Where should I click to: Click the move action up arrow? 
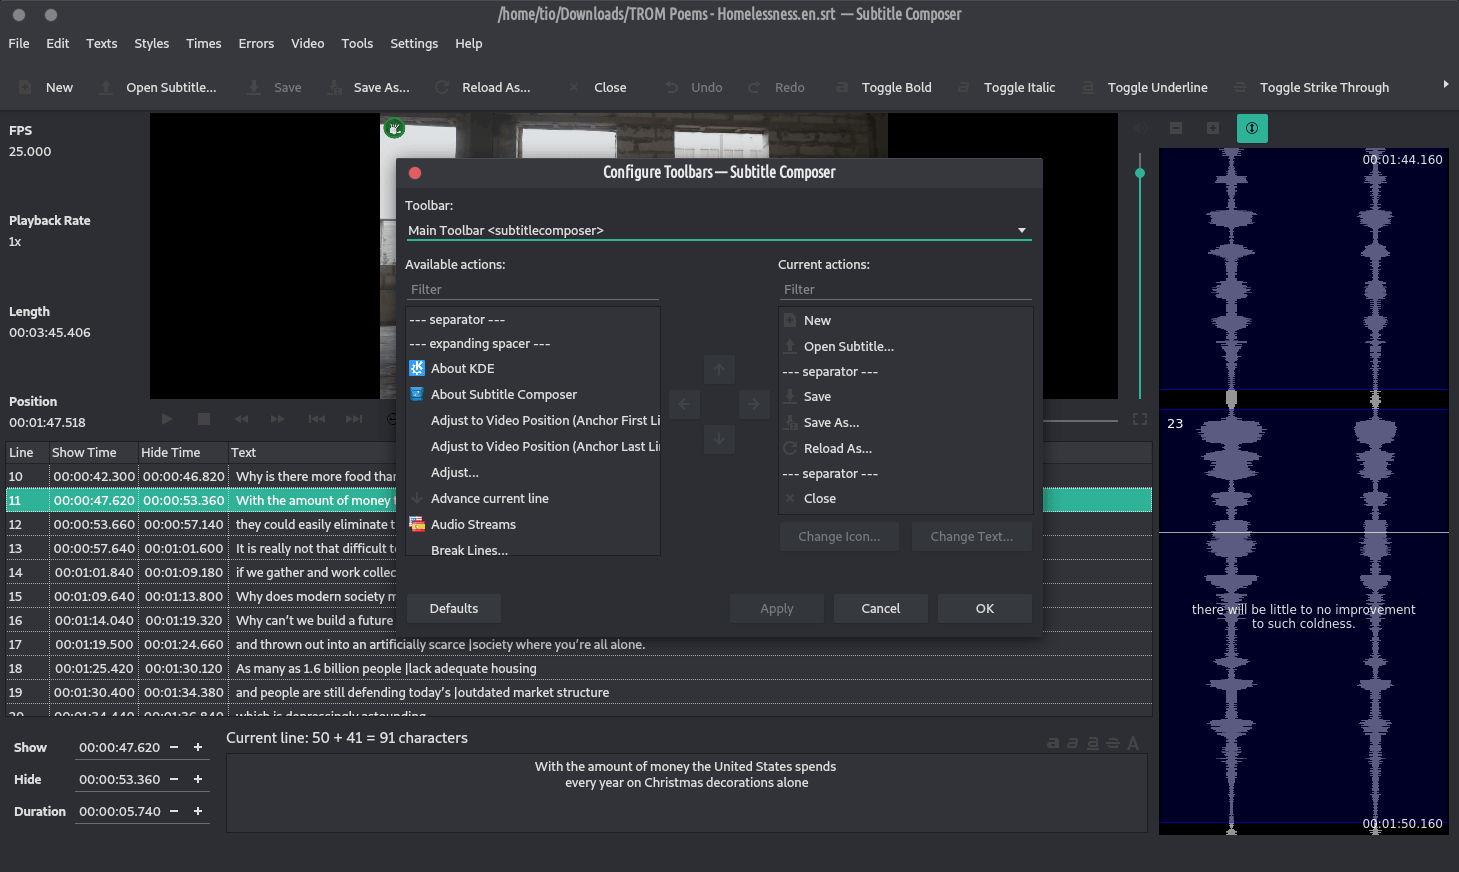[x=719, y=370]
